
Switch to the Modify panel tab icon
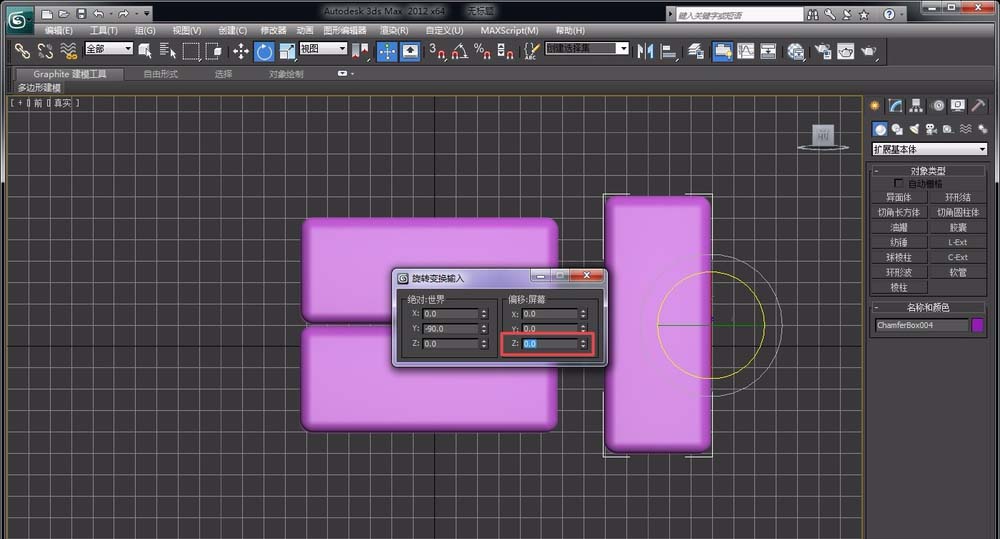(x=897, y=106)
